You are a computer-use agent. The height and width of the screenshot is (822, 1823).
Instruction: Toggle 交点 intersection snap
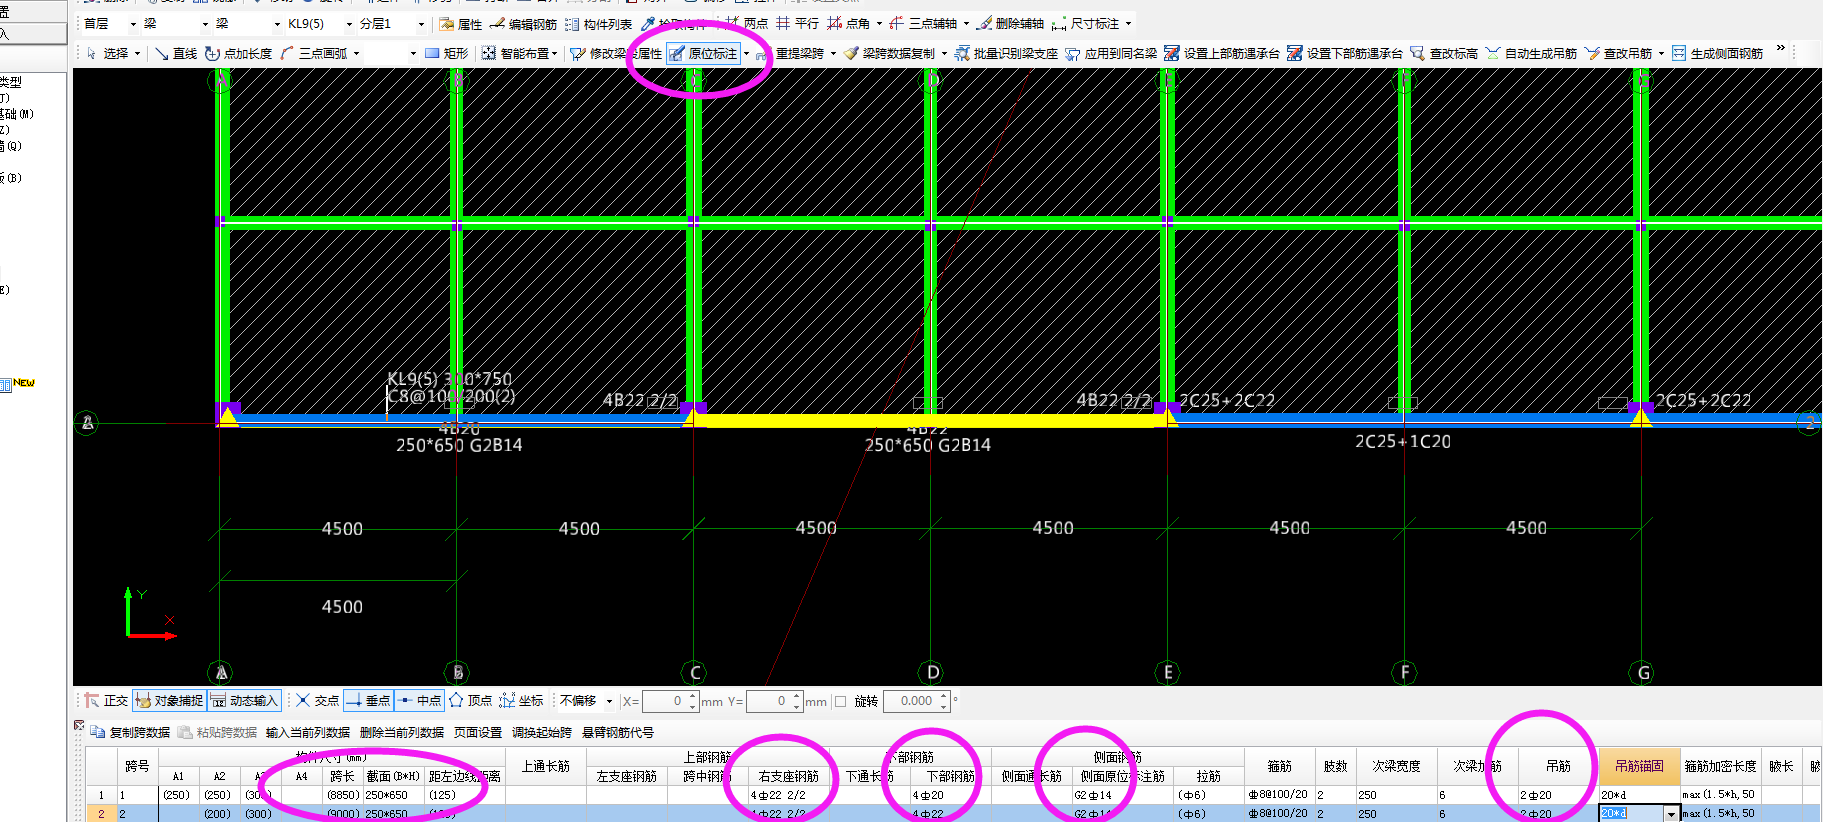pos(317,701)
